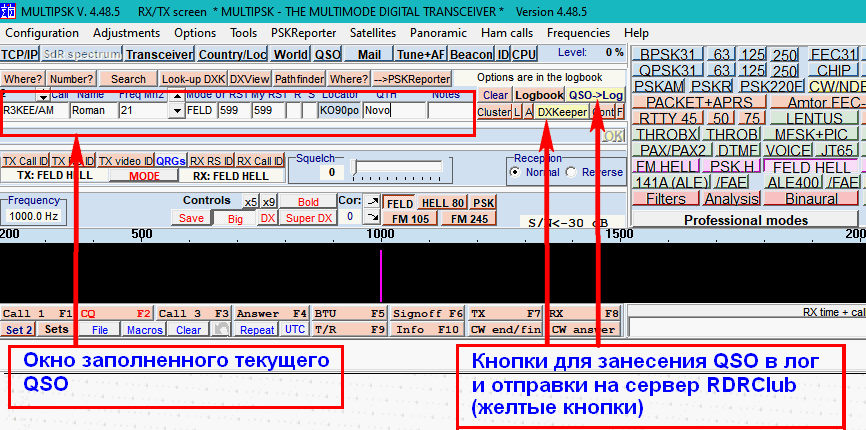Select the BPSK31 mode button
866x430 pixels.
(668, 55)
